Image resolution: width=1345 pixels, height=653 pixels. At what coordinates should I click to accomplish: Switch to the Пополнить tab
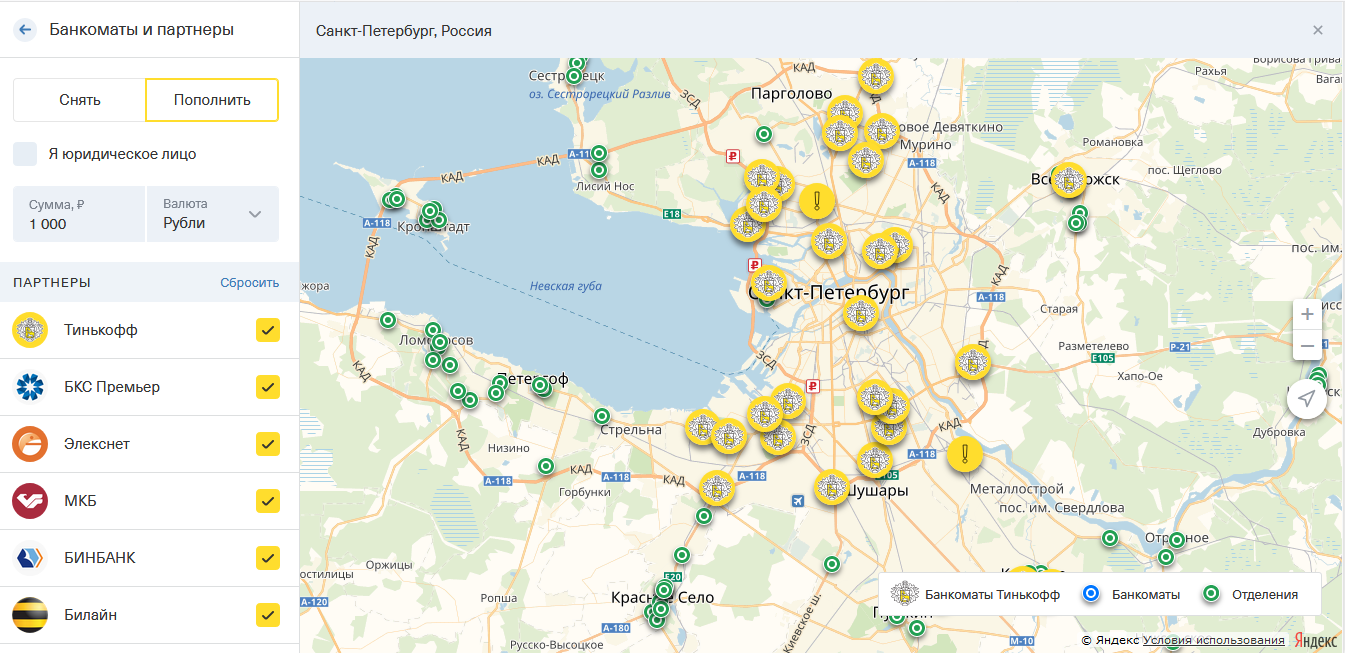(212, 100)
